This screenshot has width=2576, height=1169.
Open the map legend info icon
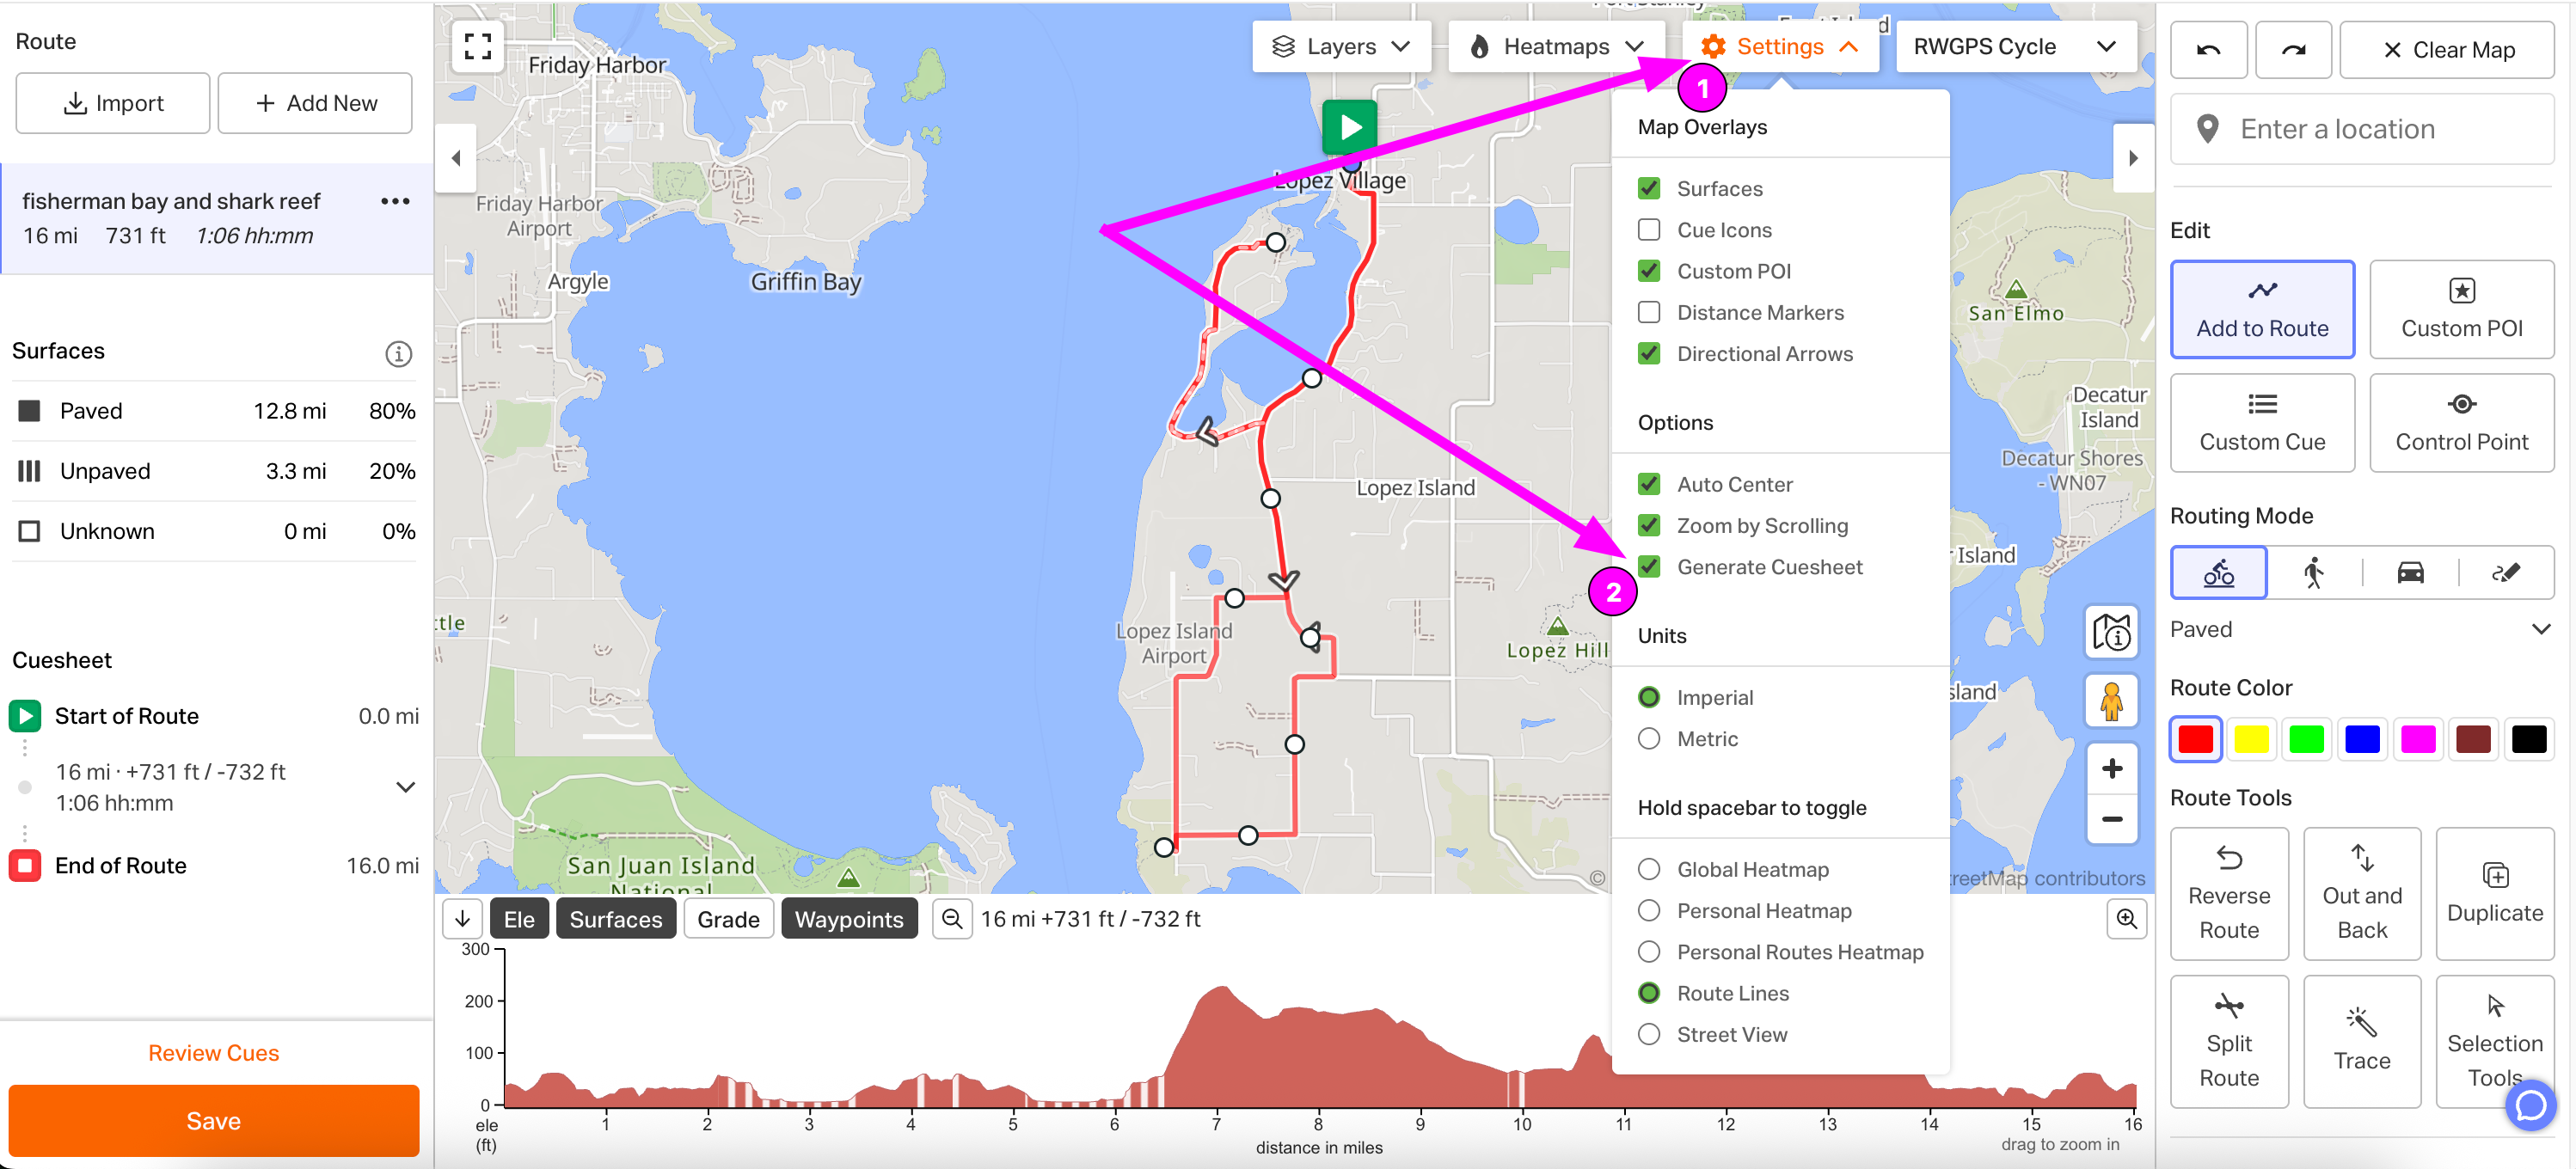pos(2111,632)
